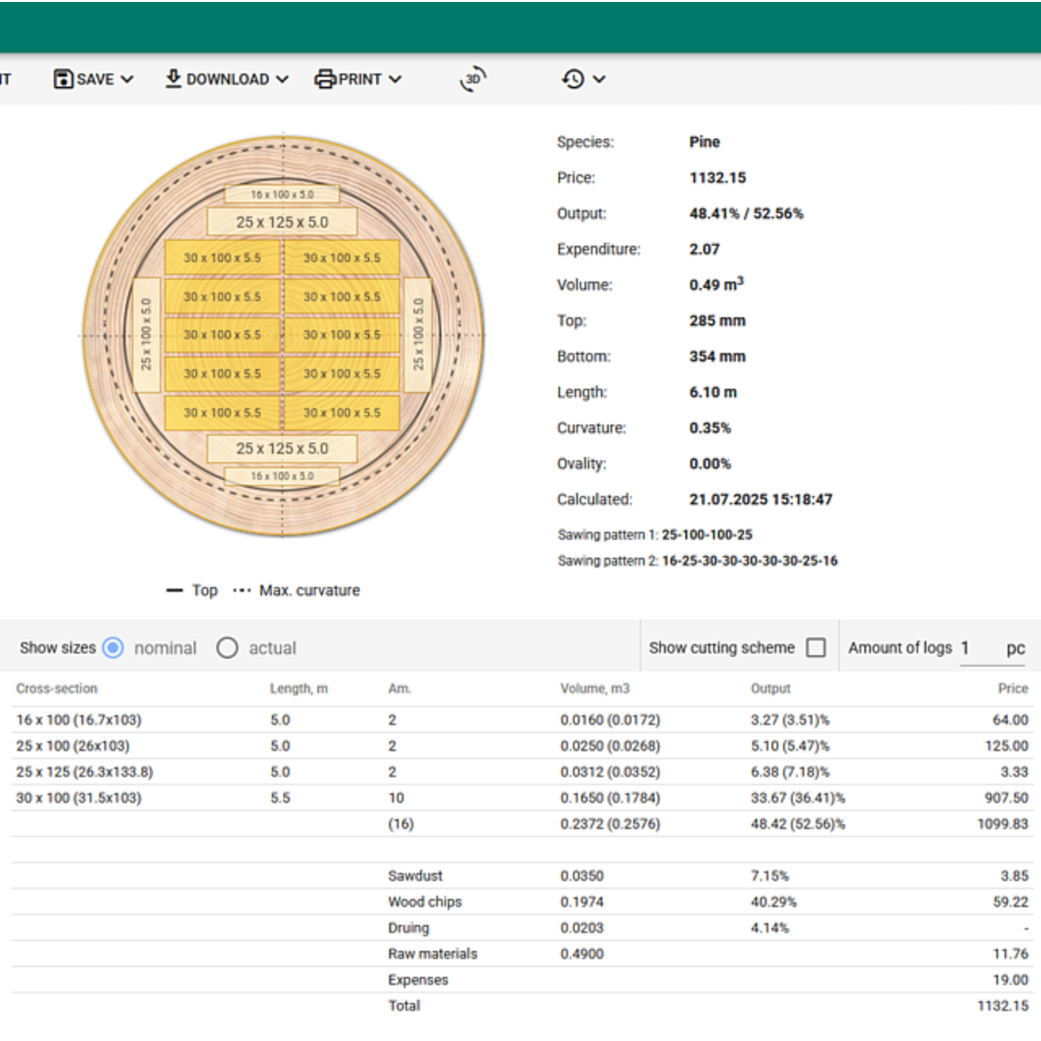The height and width of the screenshot is (1041, 1041).
Task: Click the Volume, m3 column header
Action: coord(594,689)
